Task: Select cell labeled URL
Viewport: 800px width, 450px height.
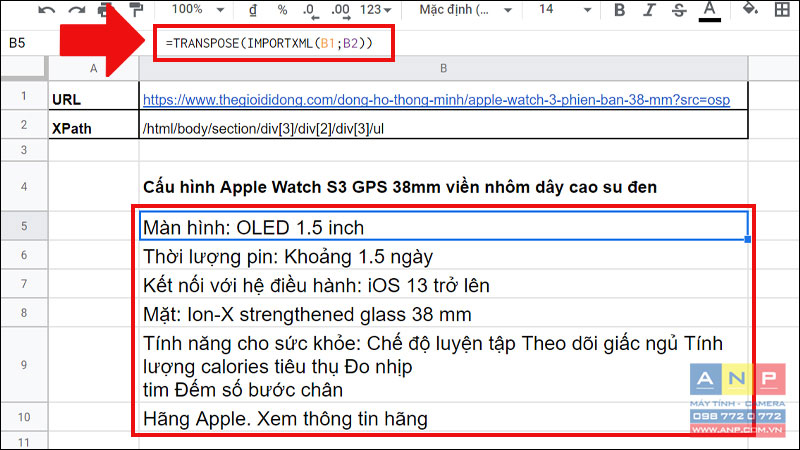Action: (x=93, y=97)
